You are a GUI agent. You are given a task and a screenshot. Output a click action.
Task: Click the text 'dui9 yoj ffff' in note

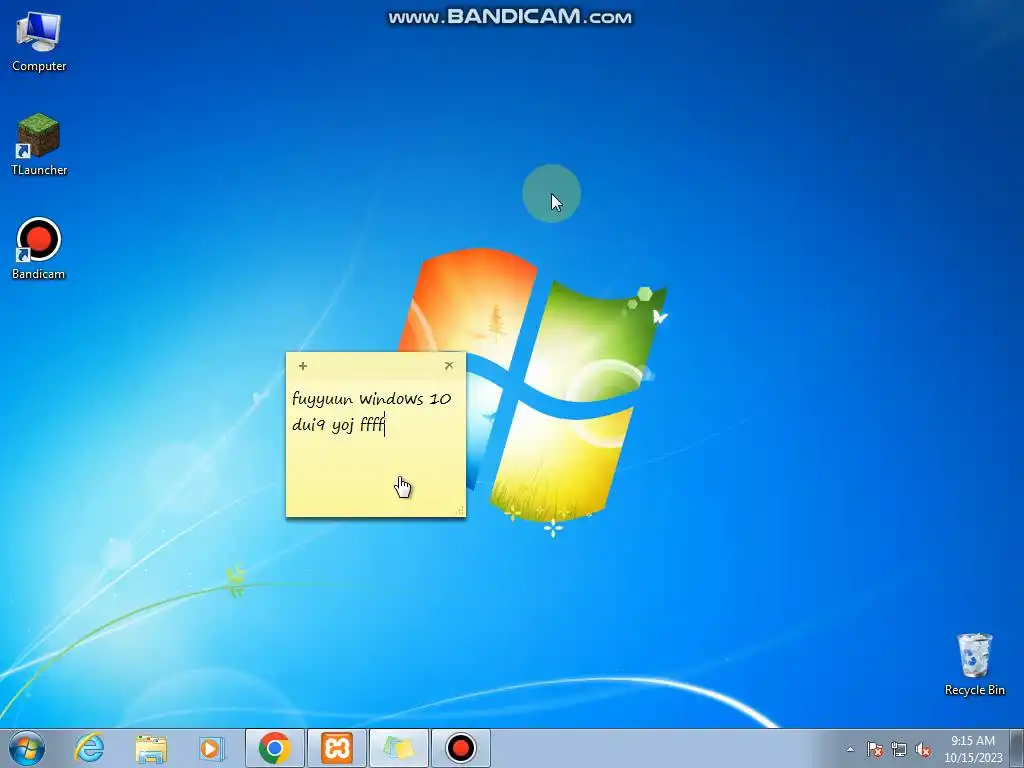point(338,426)
